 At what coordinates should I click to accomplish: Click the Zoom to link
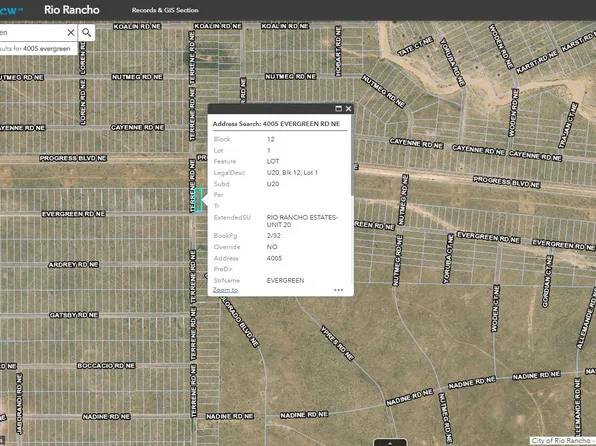(x=225, y=290)
